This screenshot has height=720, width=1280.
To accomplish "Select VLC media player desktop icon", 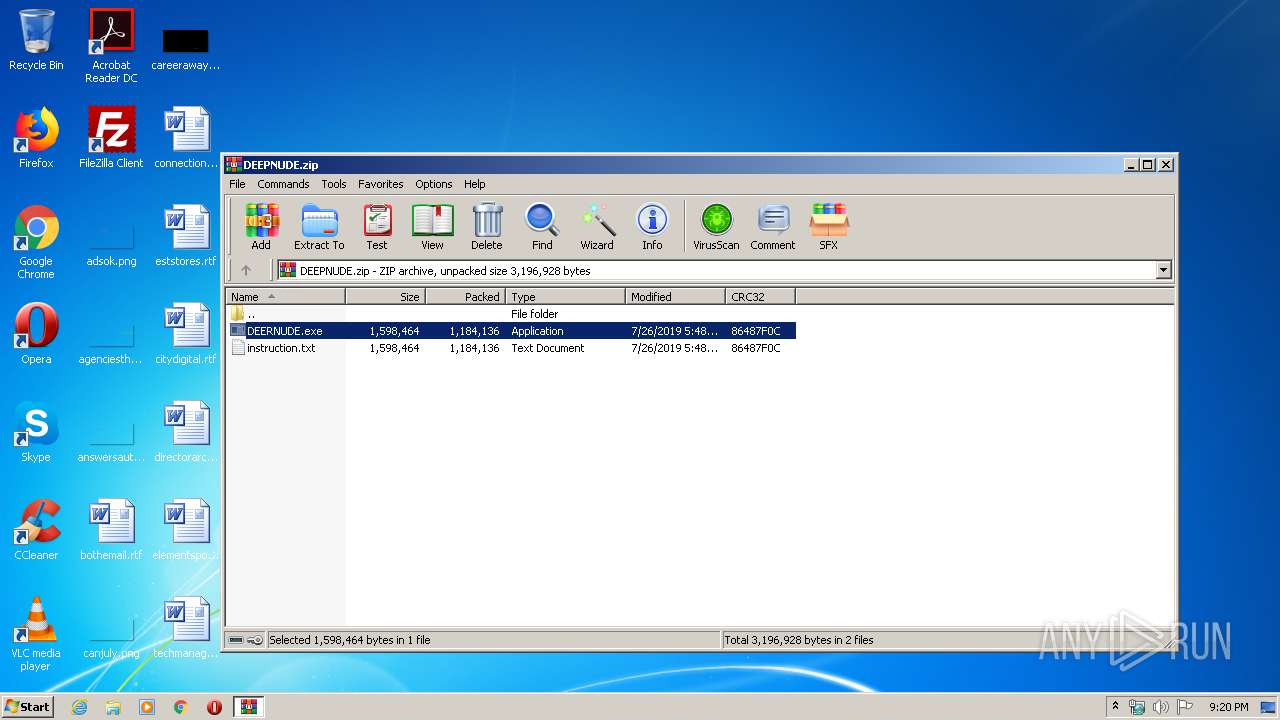I will pyautogui.click(x=36, y=634).
